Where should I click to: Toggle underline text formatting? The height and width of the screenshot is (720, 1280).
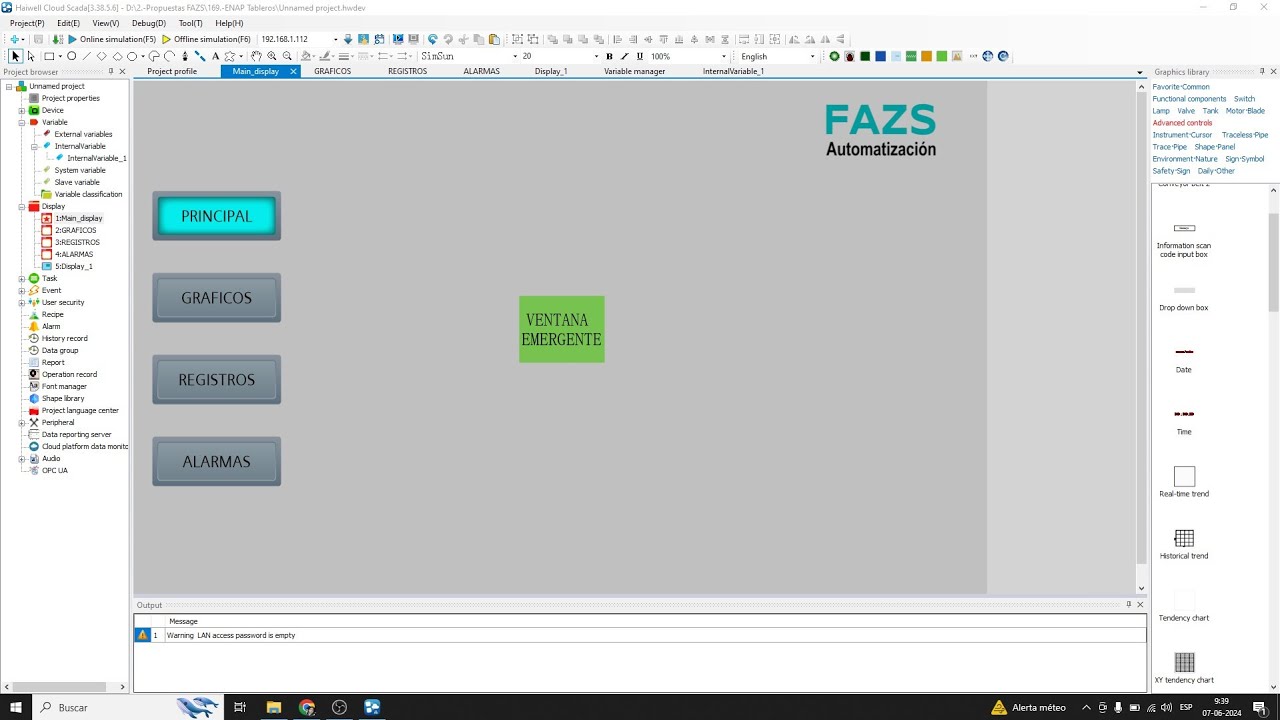(640, 56)
